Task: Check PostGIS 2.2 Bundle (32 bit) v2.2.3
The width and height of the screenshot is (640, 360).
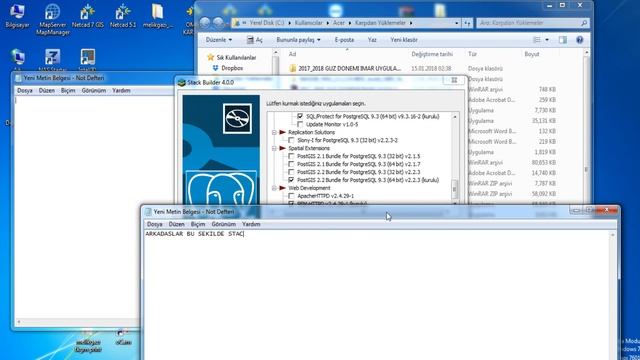Action: [291, 172]
